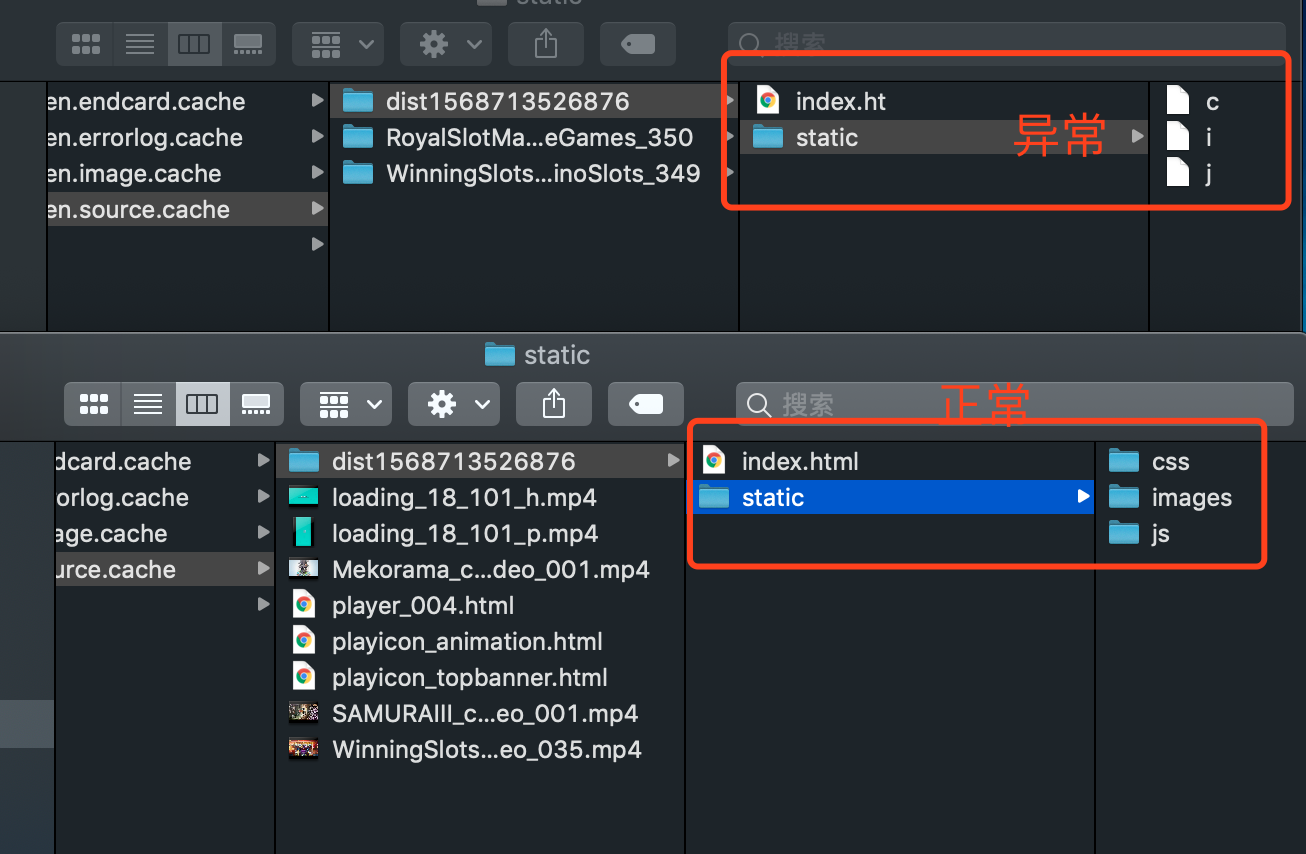
Task: Expand arrow next to en.source.cache
Action: [317, 209]
